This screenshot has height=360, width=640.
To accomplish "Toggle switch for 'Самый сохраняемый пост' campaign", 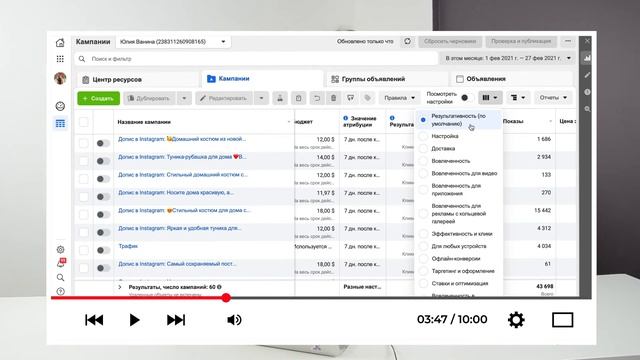I will (103, 268).
